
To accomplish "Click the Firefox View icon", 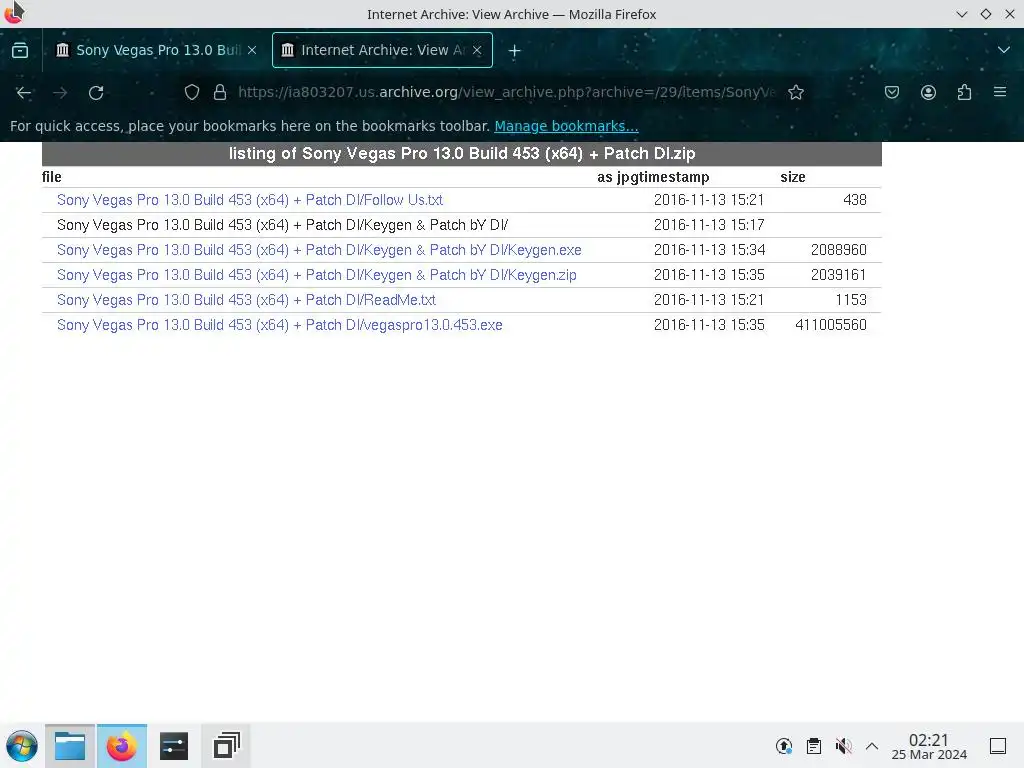I will [20, 50].
